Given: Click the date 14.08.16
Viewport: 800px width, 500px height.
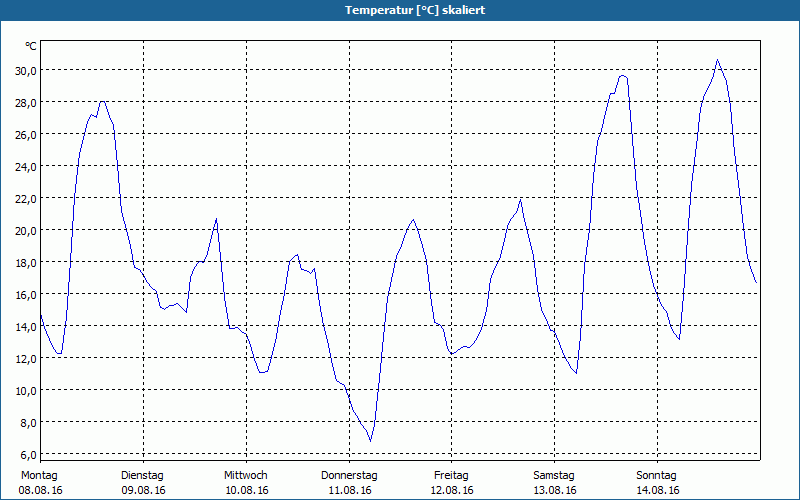Looking at the screenshot, I should pyautogui.click(x=658, y=491).
